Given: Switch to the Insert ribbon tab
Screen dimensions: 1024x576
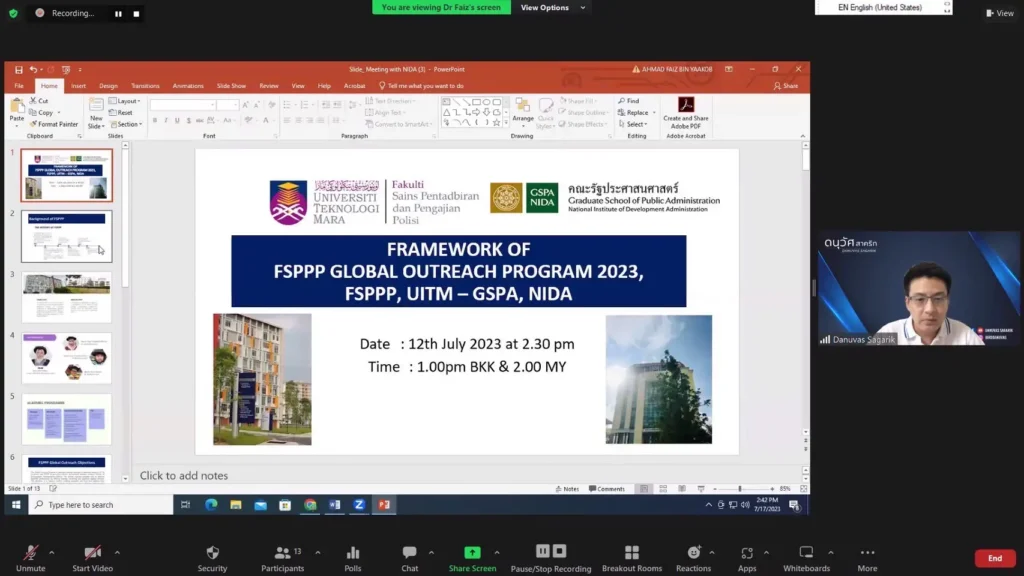Looking at the screenshot, I should coord(78,85).
